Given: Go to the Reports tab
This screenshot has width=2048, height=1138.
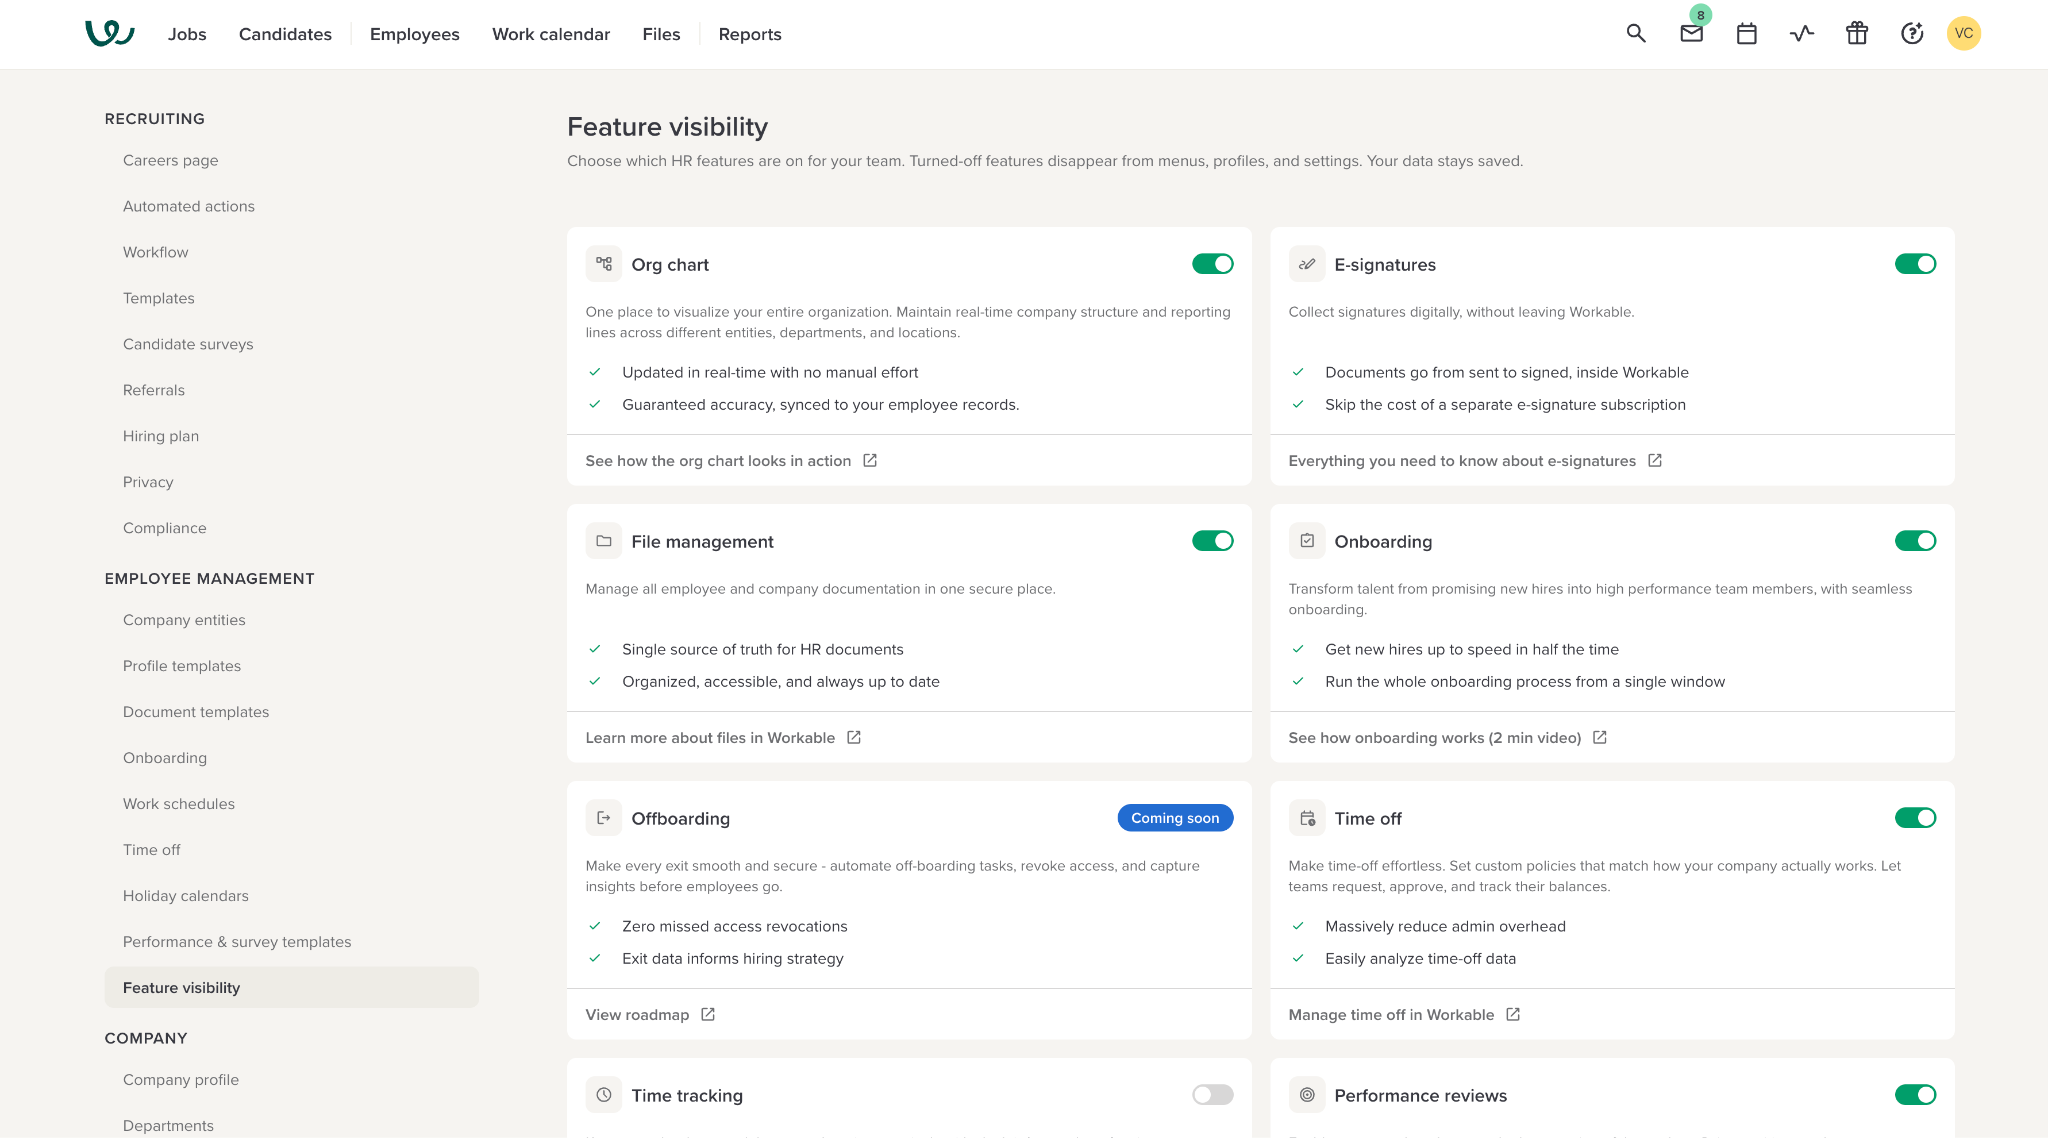Looking at the screenshot, I should pos(750,34).
